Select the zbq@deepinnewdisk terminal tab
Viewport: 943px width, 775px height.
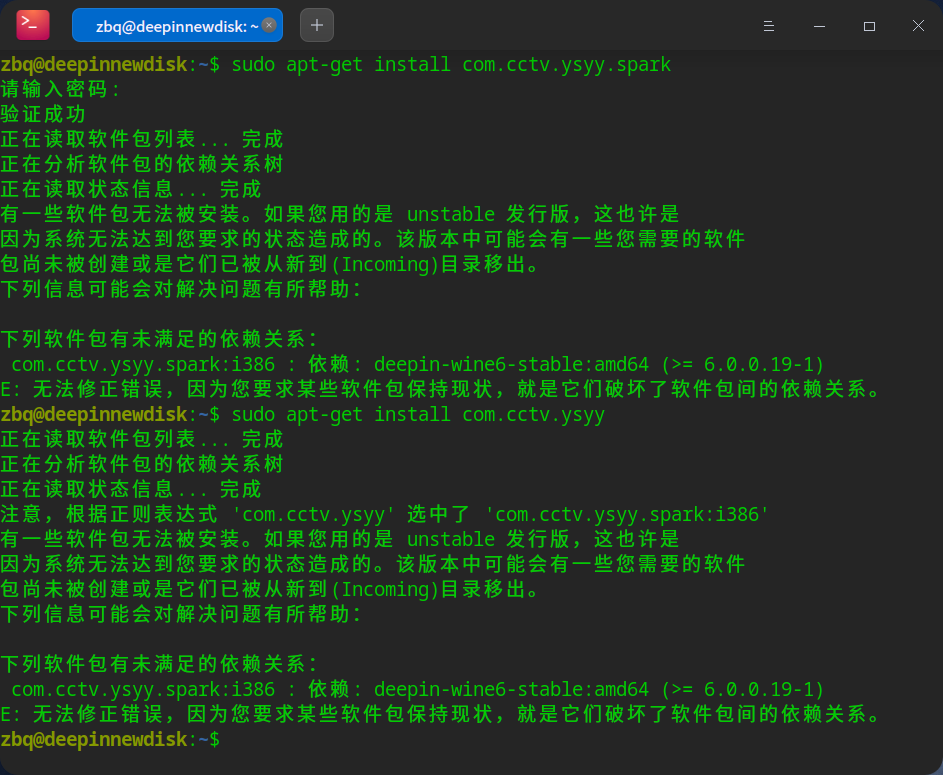(177, 25)
